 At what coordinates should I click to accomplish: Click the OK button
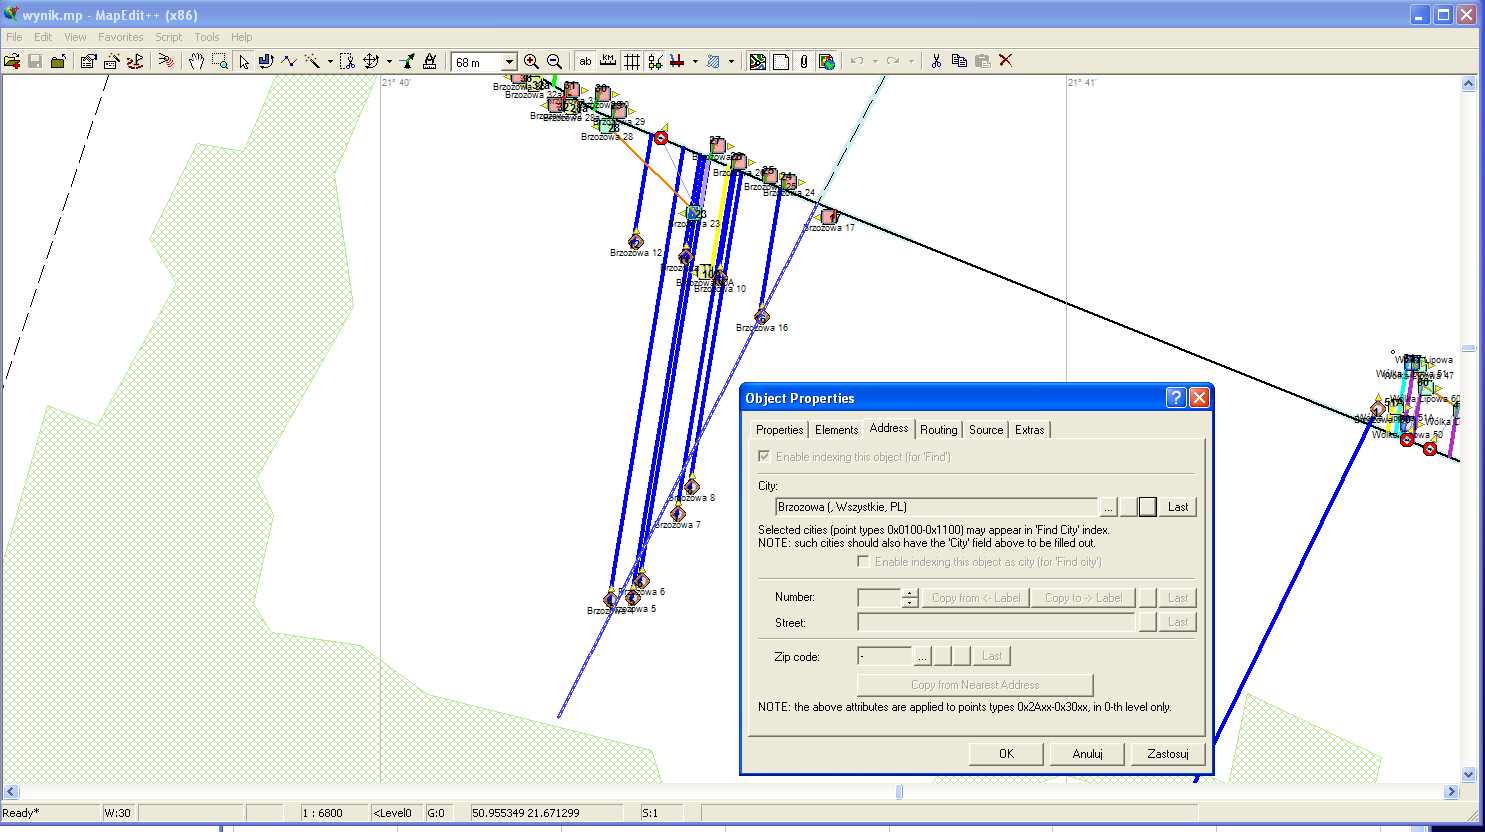[1006, 754]
